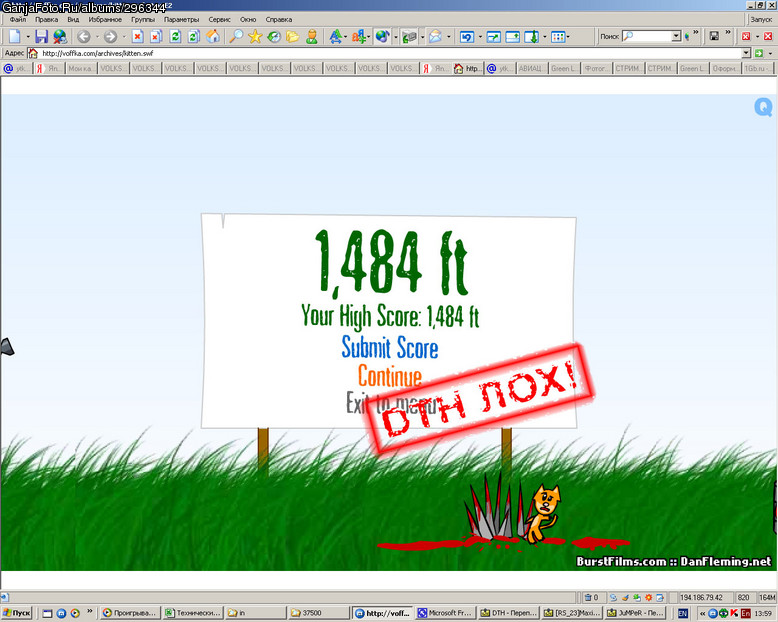
Task: Click the blue undo arrow window icon
Action: point(466,37)
